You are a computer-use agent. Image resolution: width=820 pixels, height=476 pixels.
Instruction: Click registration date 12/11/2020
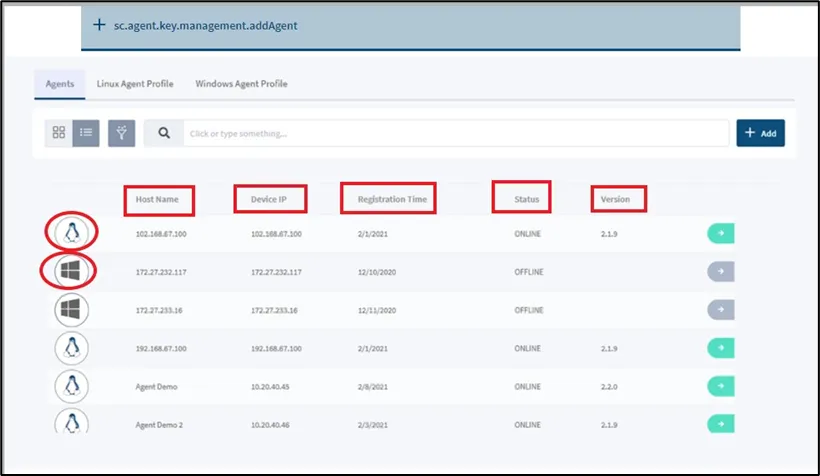pos(377,310)
